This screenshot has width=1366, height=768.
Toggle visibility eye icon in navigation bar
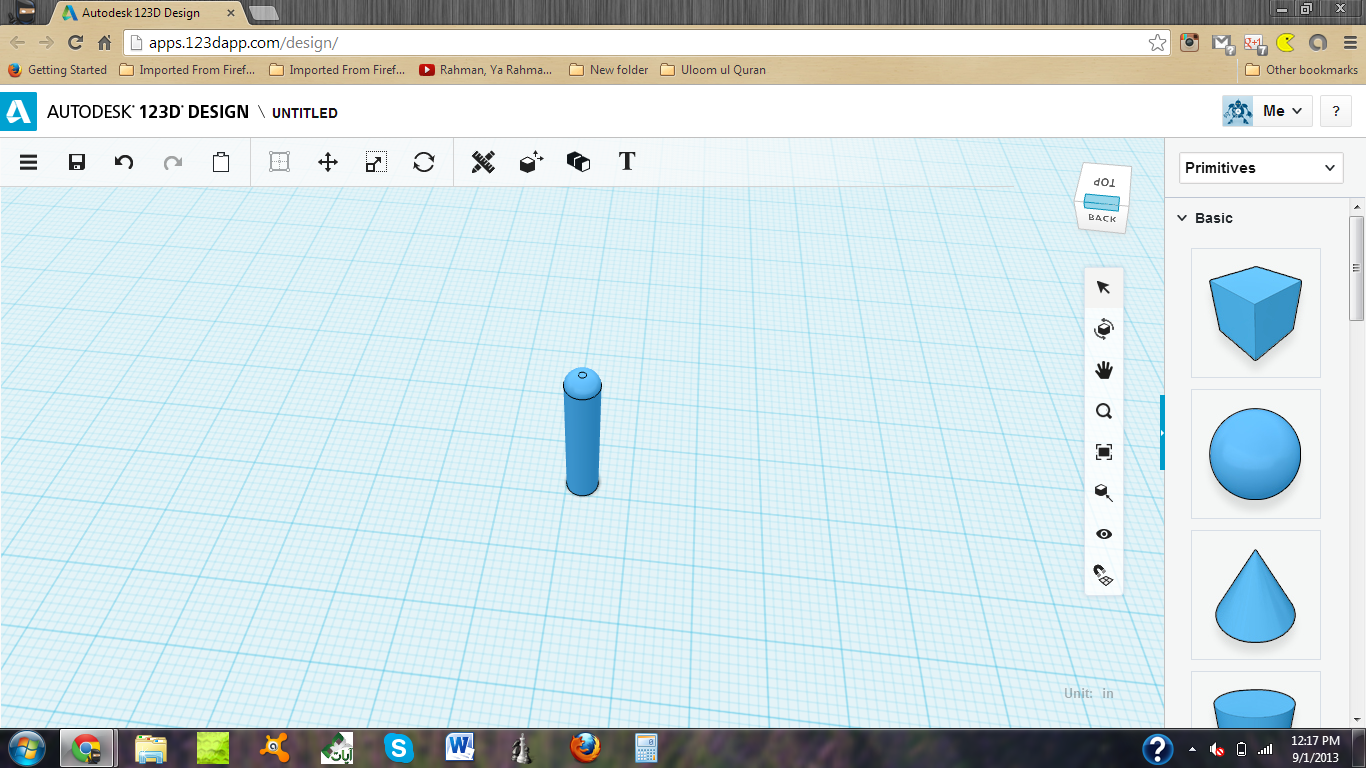click(1104, 534)
